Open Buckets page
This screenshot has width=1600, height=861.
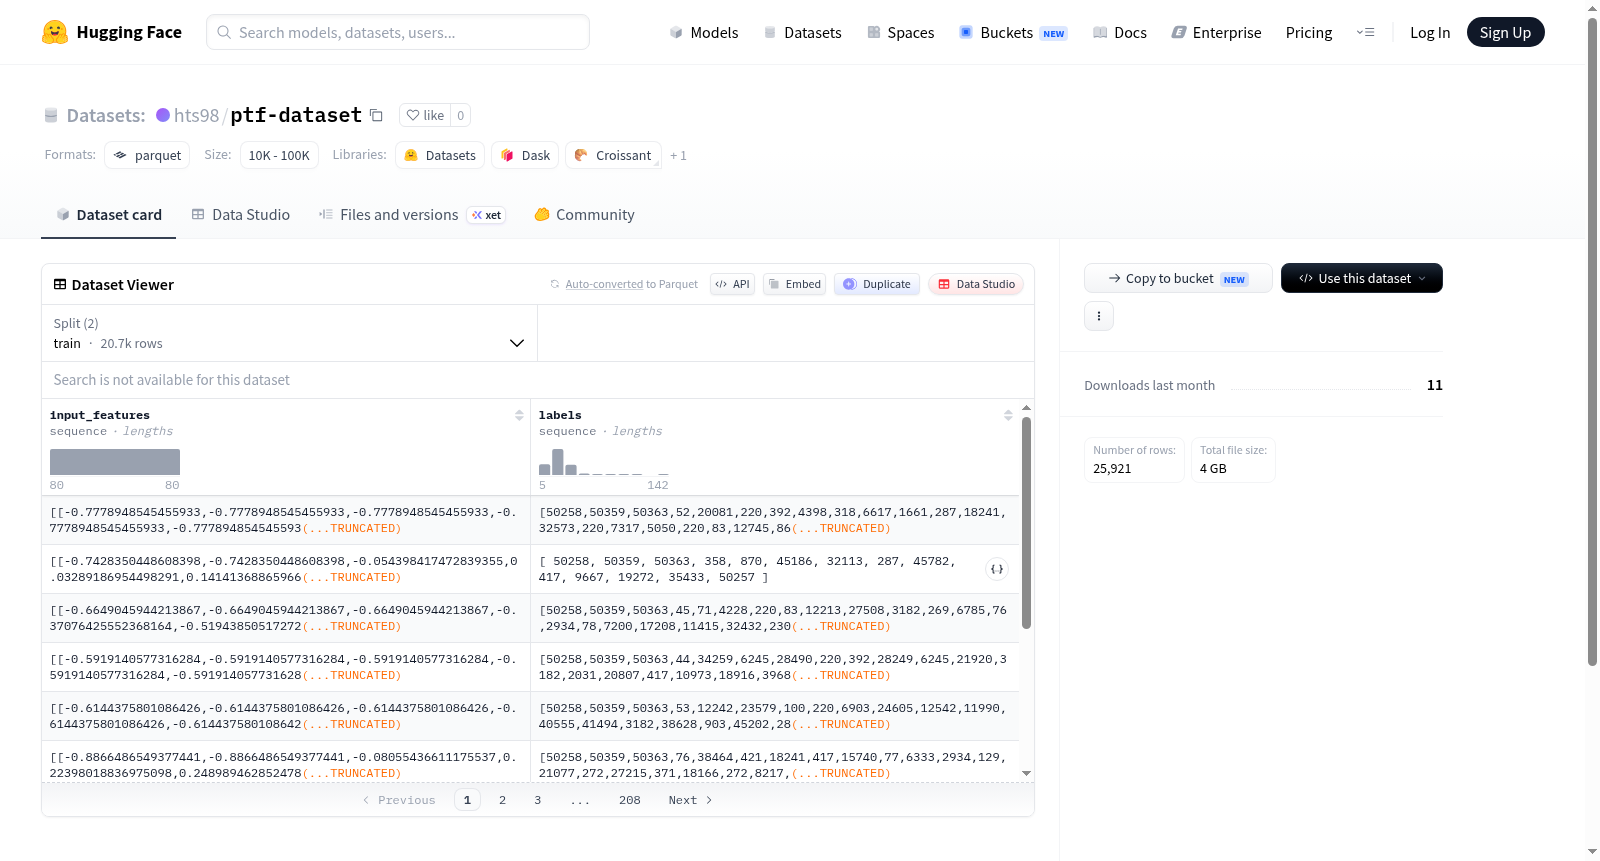(x=1013, y=32)
